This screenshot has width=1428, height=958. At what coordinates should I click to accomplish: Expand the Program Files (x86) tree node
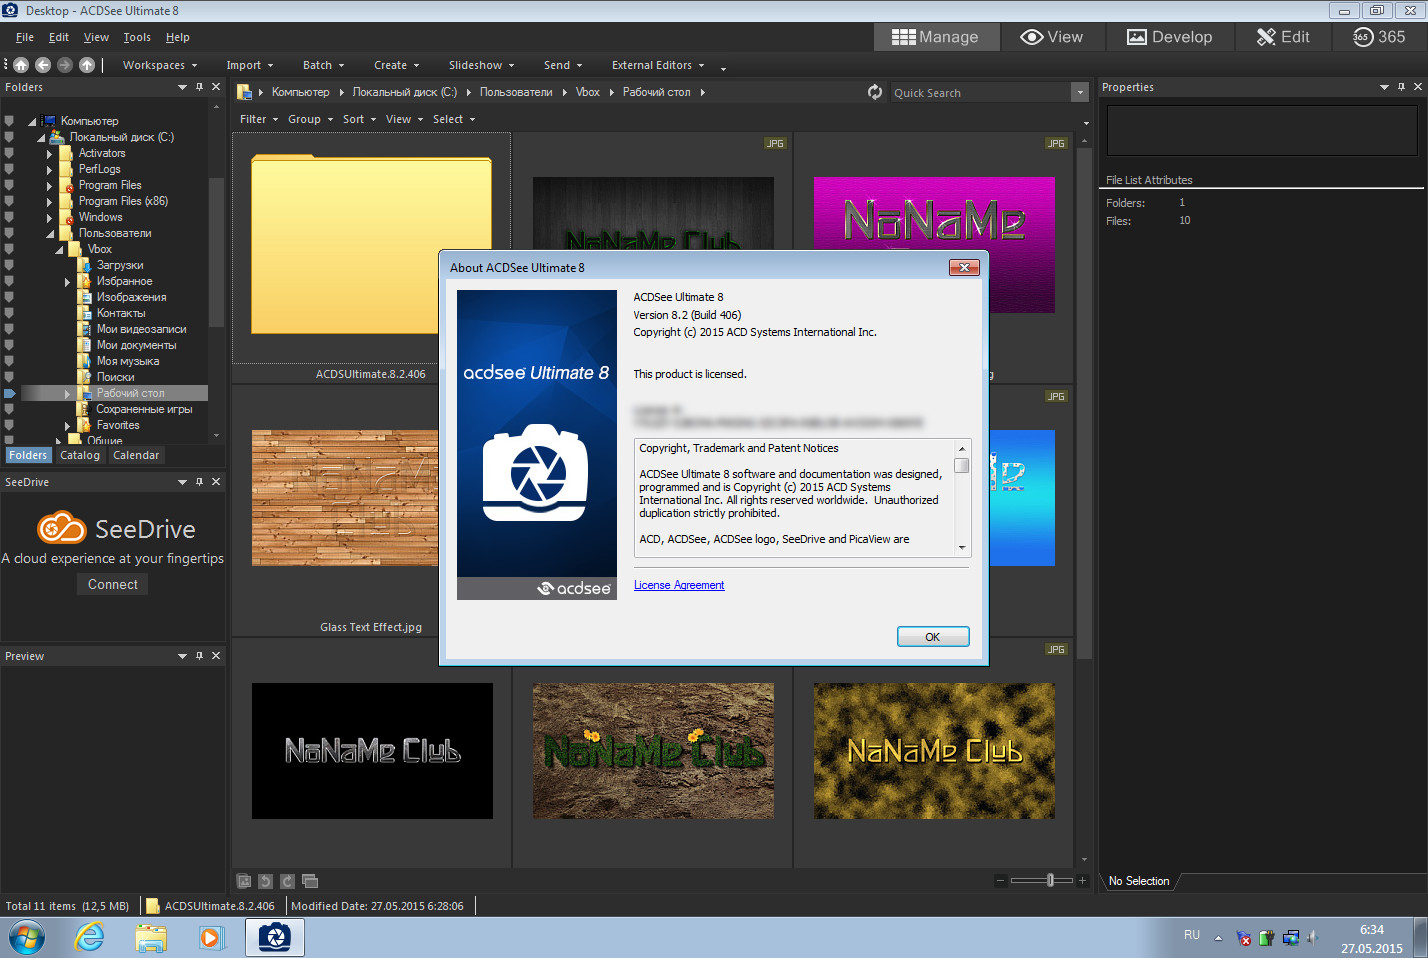click(x=49, y=202)
